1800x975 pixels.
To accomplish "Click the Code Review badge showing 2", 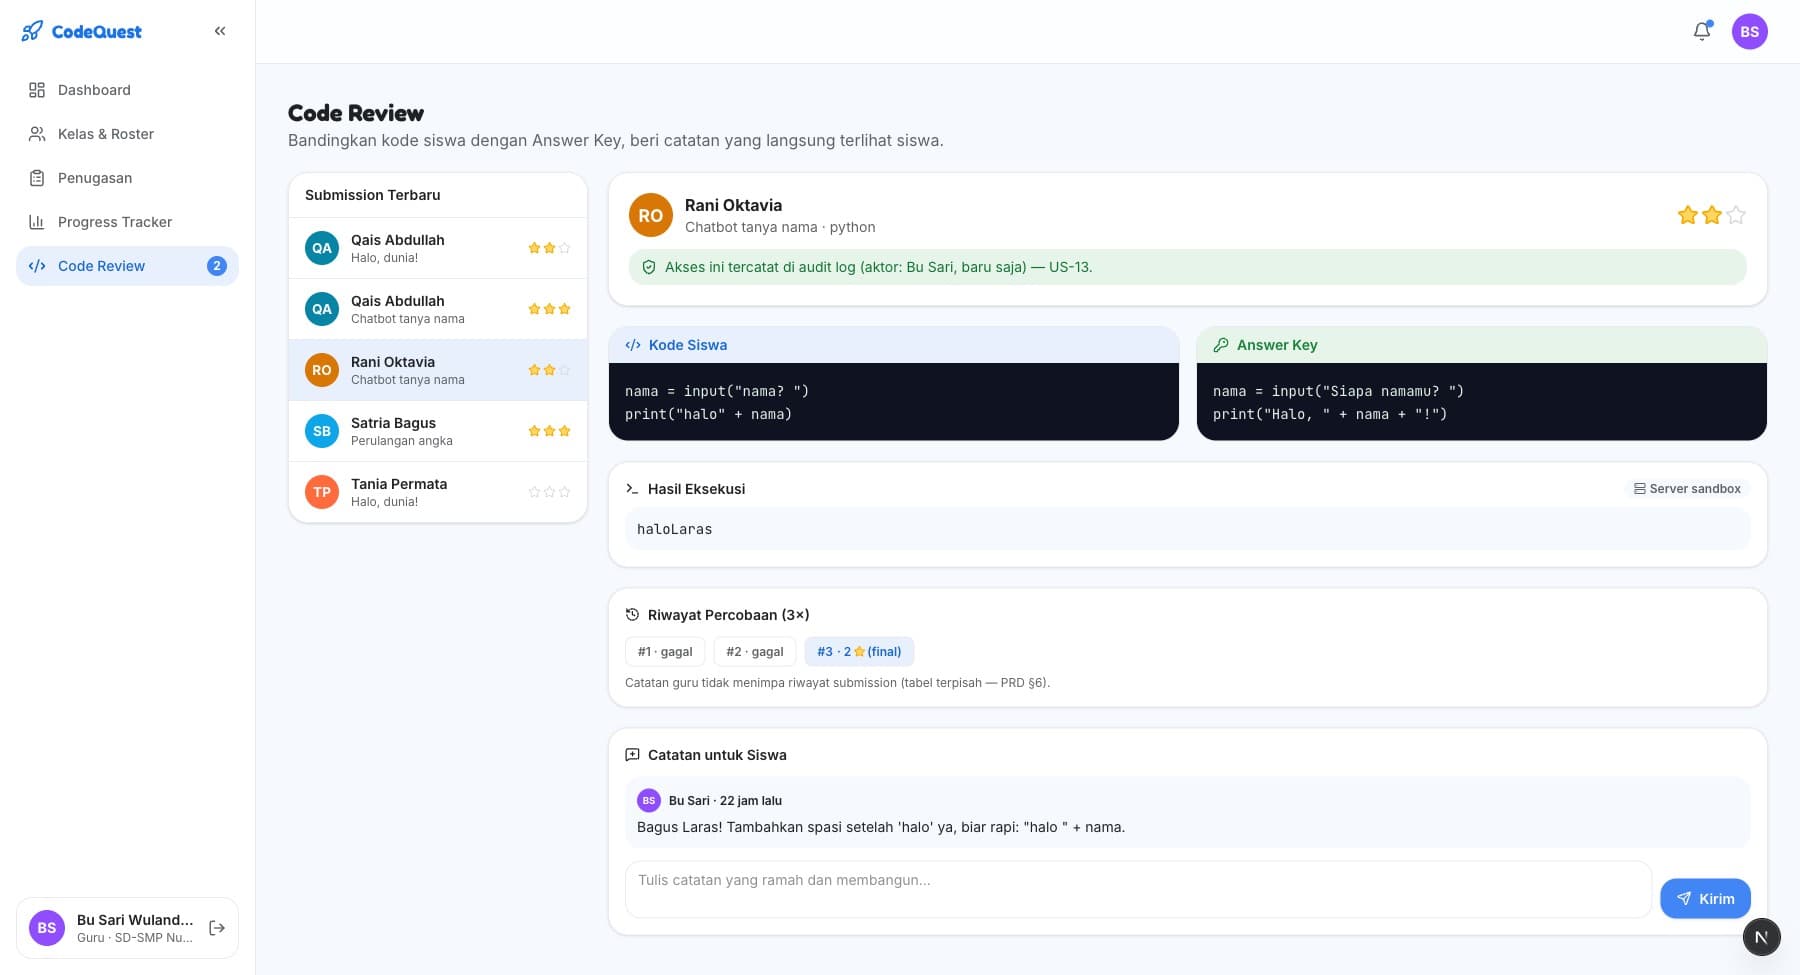I will click(217, 266).
